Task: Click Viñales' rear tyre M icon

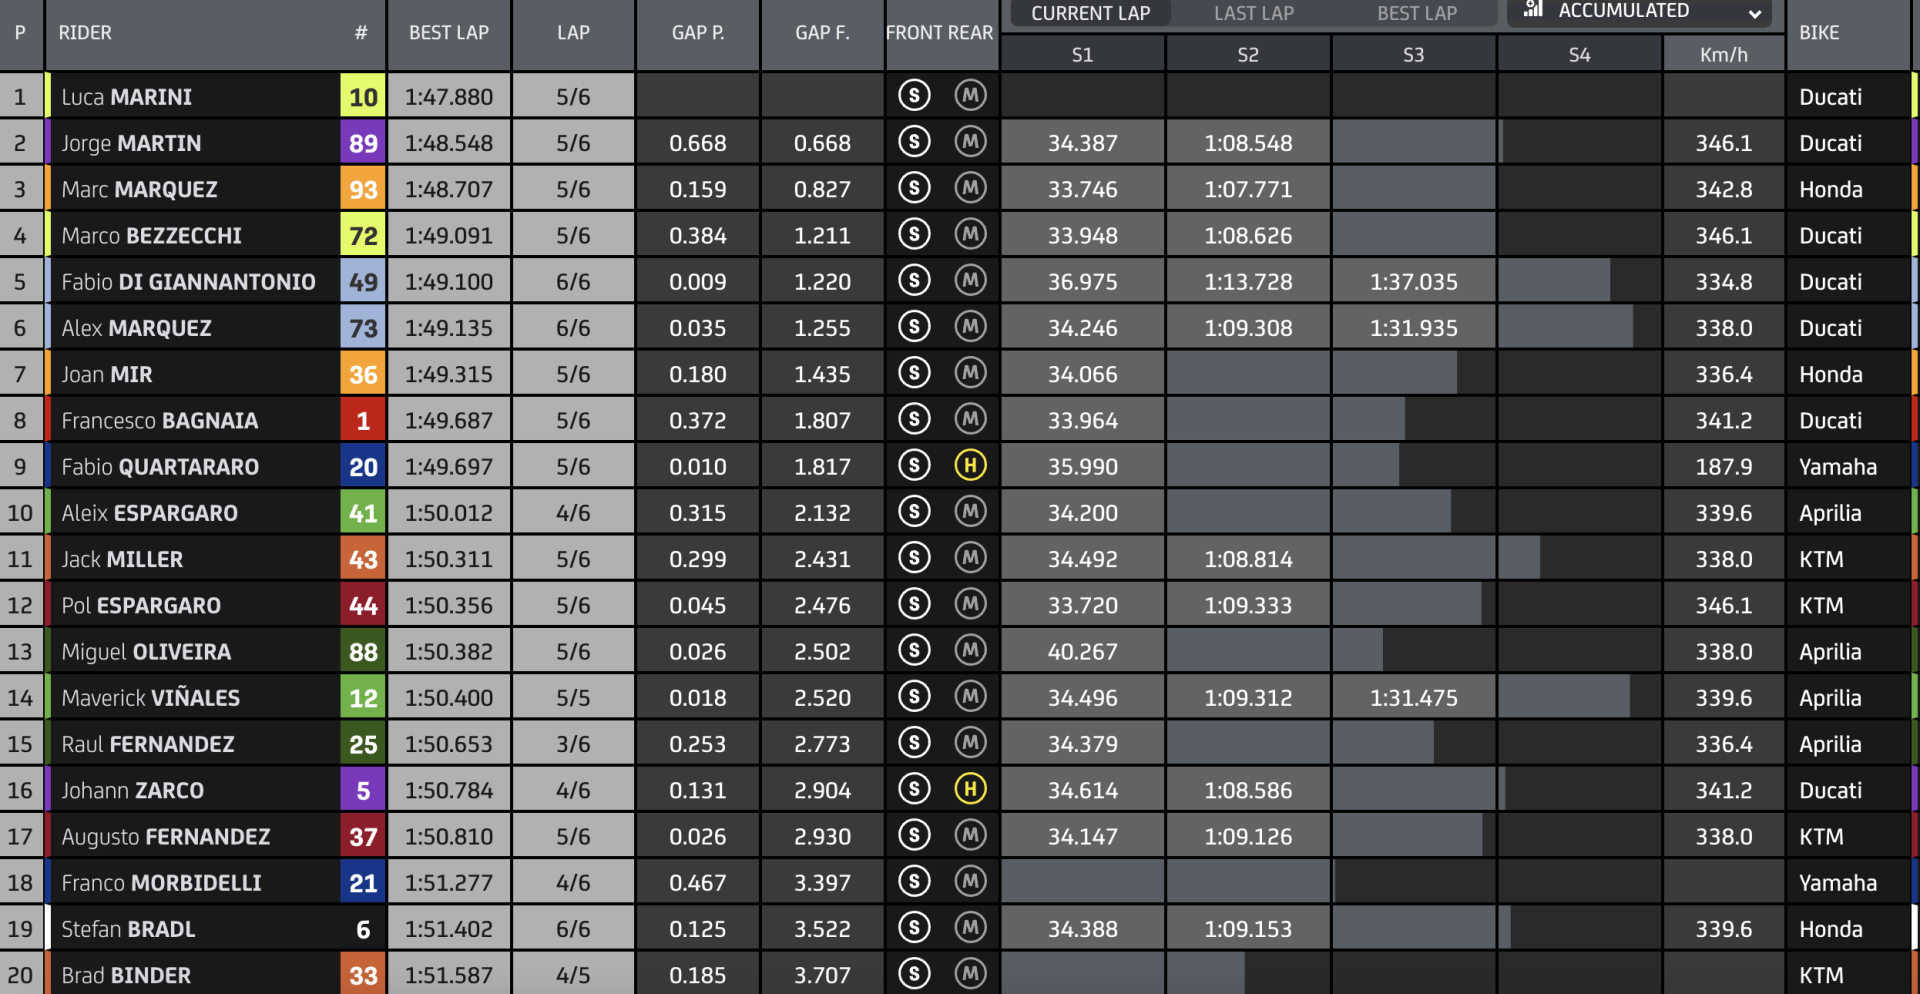Action: tap(970, 697)
